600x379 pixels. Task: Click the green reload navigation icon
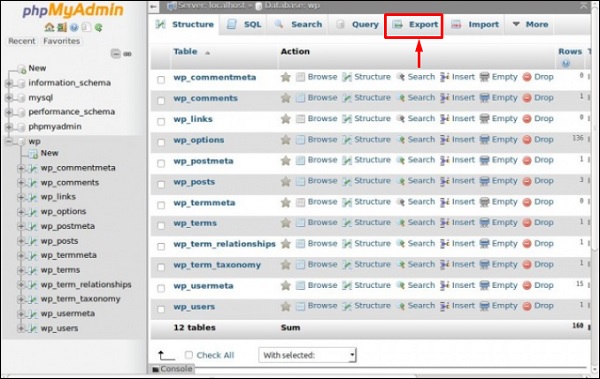tap(99, 28)
